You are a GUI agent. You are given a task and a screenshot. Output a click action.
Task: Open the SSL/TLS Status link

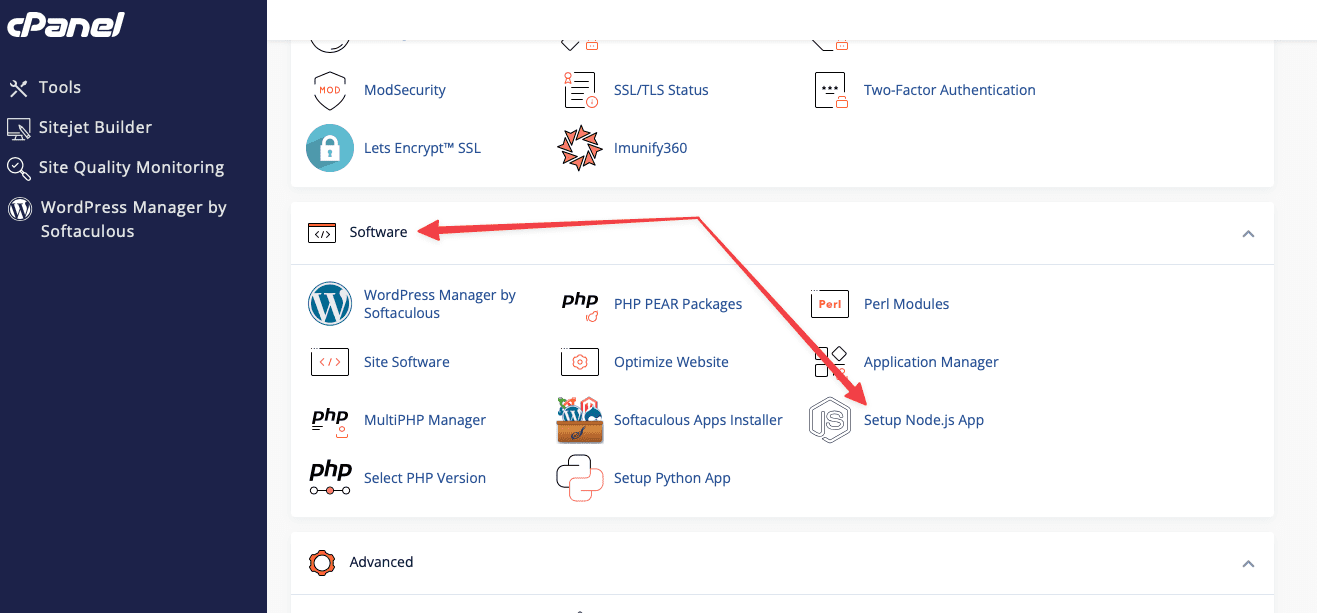click(661, 89)
